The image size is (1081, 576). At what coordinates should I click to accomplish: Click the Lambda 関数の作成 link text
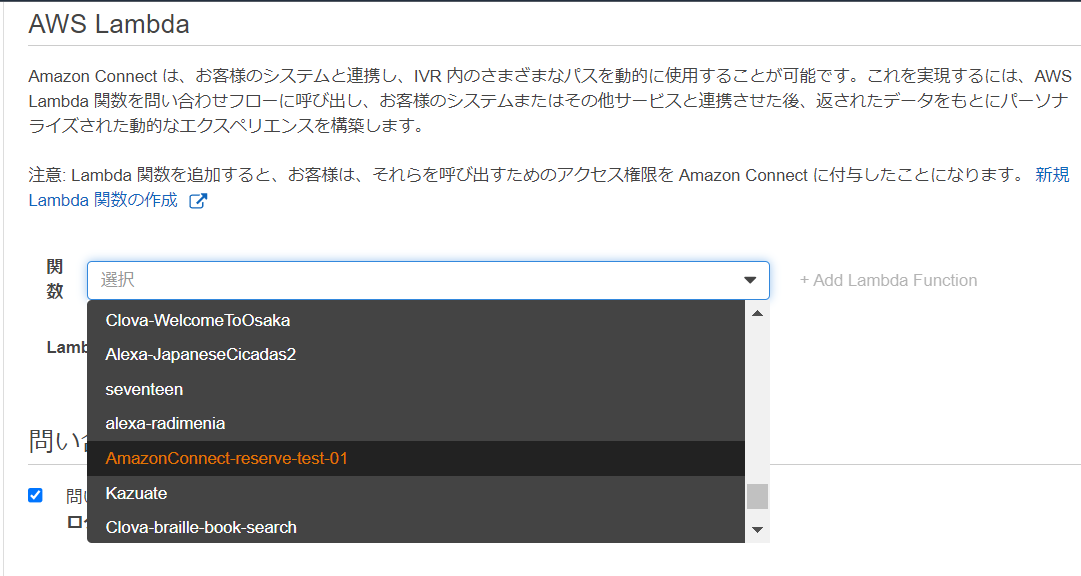click(103, 200)
